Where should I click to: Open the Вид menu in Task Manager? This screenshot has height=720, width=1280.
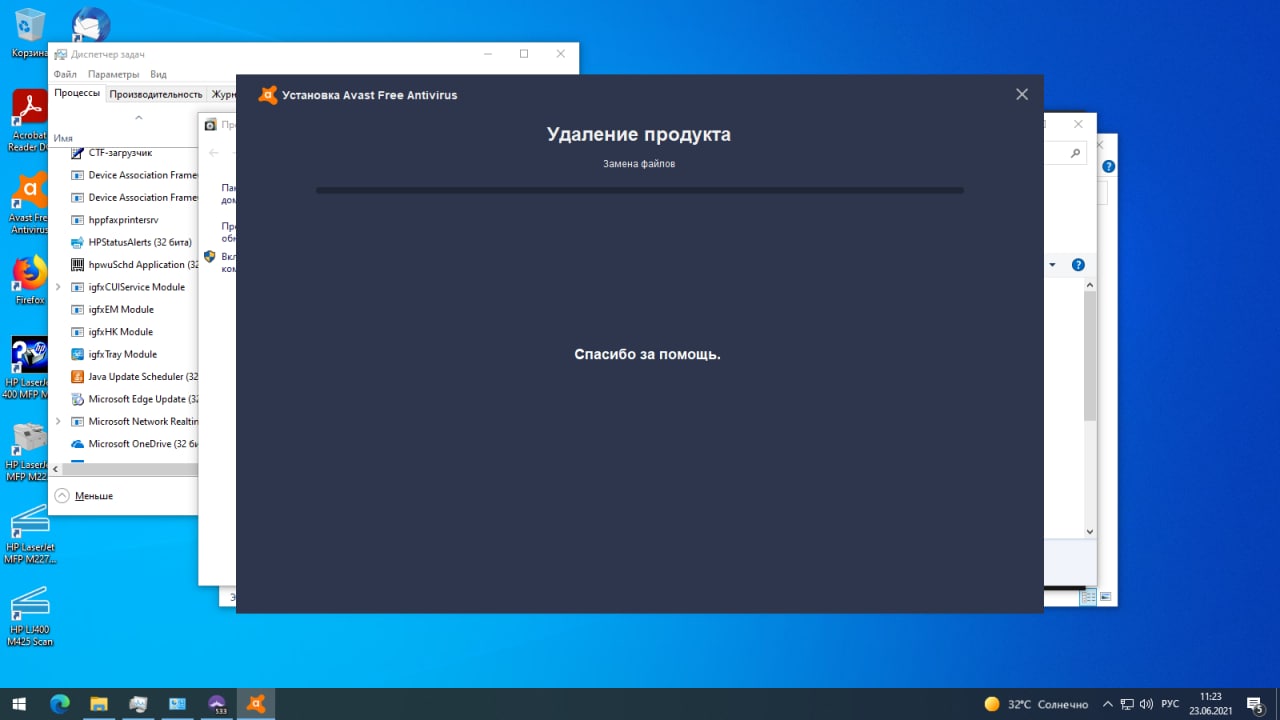tap(158, 74)
